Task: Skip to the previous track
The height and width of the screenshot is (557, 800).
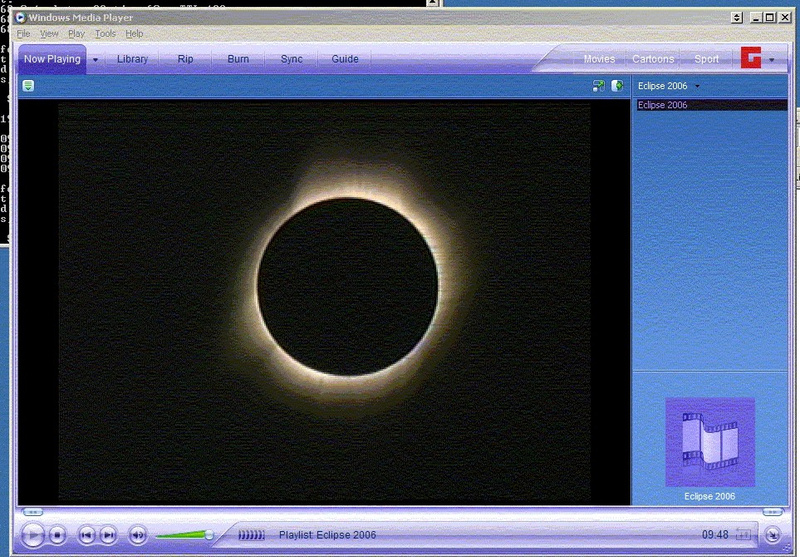Action: (x=86, y=535)
